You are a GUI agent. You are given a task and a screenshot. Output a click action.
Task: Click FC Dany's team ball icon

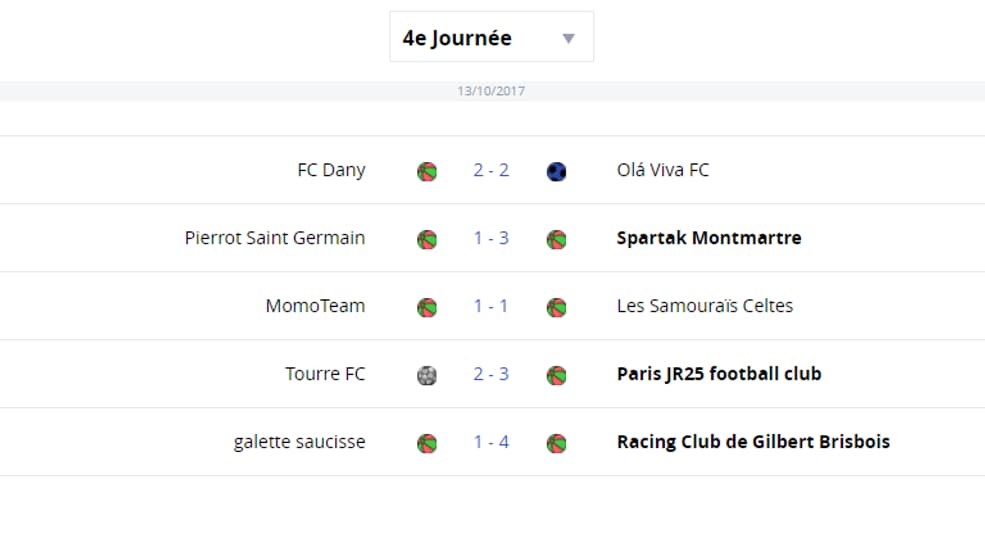click(x=427, y=171)
